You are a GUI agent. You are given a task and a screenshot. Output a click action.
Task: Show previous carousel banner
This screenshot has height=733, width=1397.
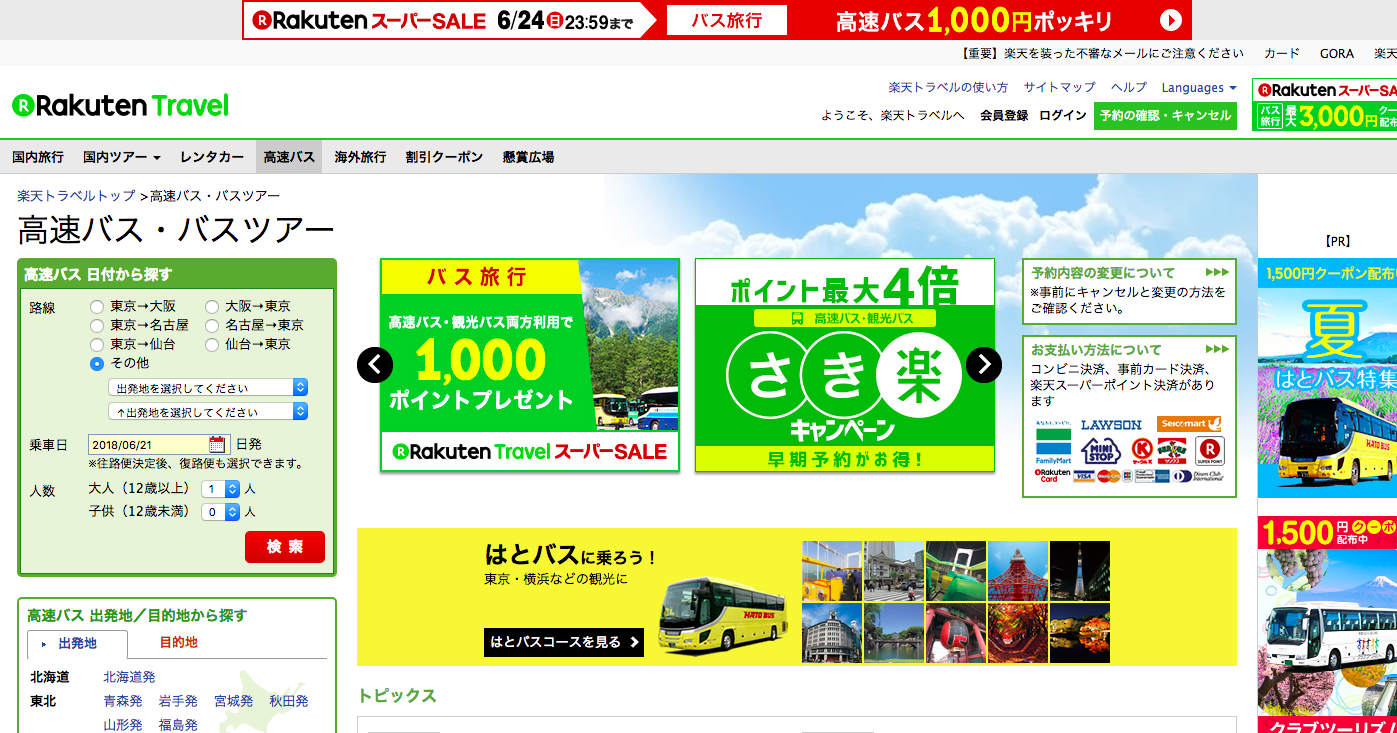[375, 365]
